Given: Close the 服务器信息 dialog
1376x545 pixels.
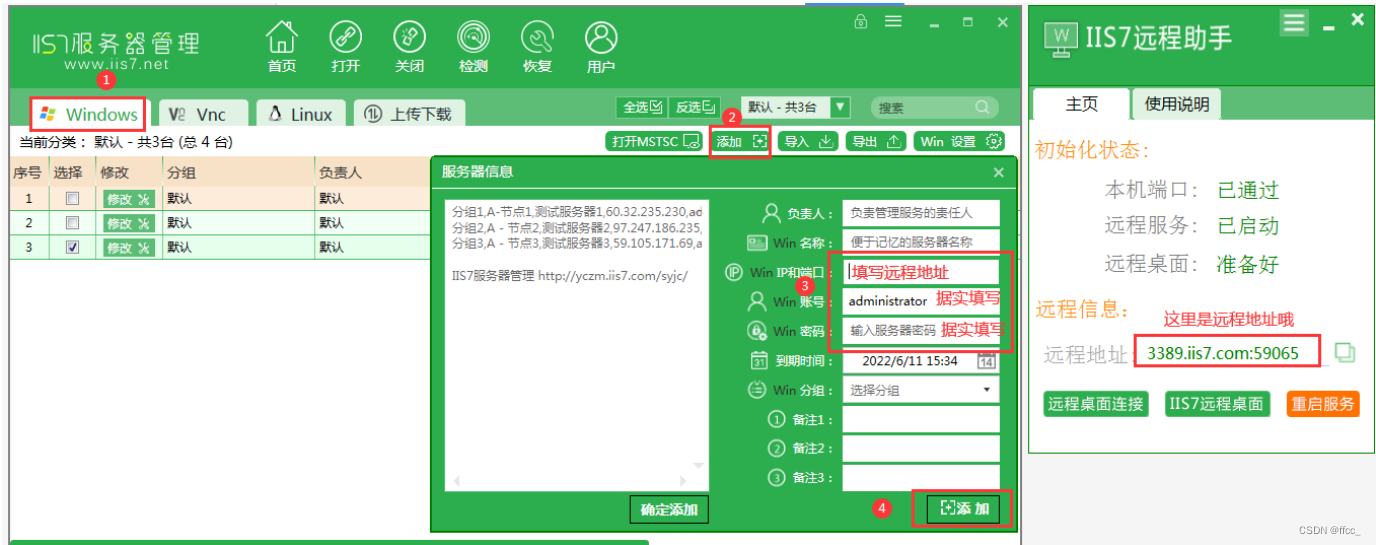Looking at the screenshot, I should [x=998, y=172].
